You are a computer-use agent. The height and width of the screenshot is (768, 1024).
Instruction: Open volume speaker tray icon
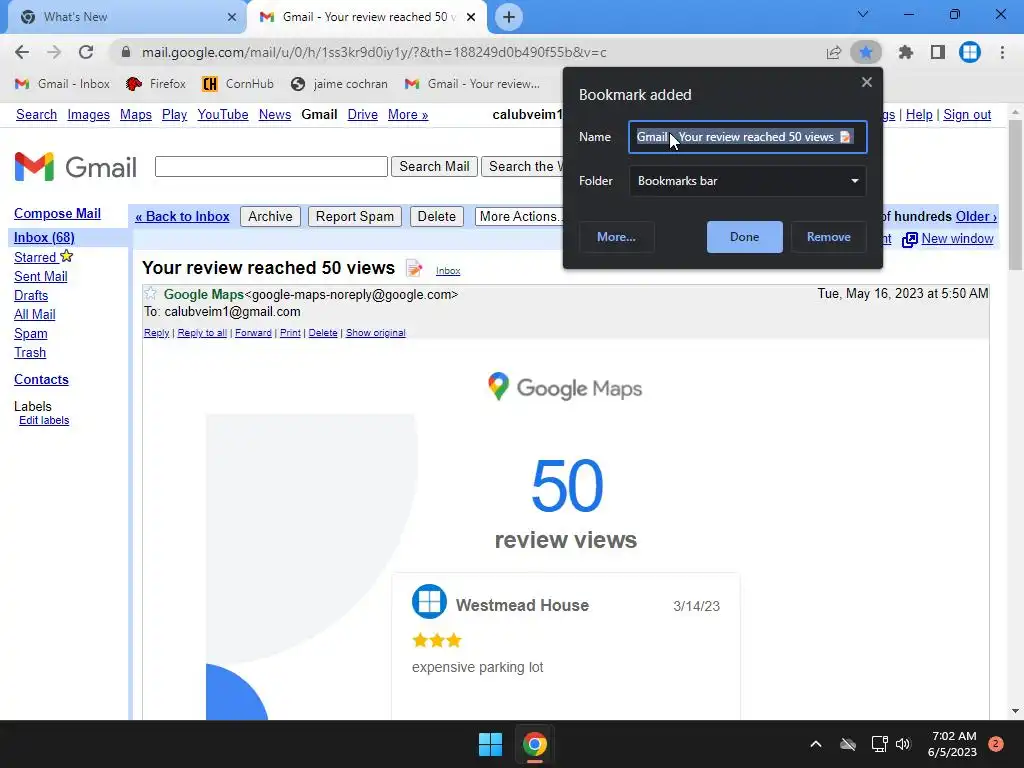(903, 744)
